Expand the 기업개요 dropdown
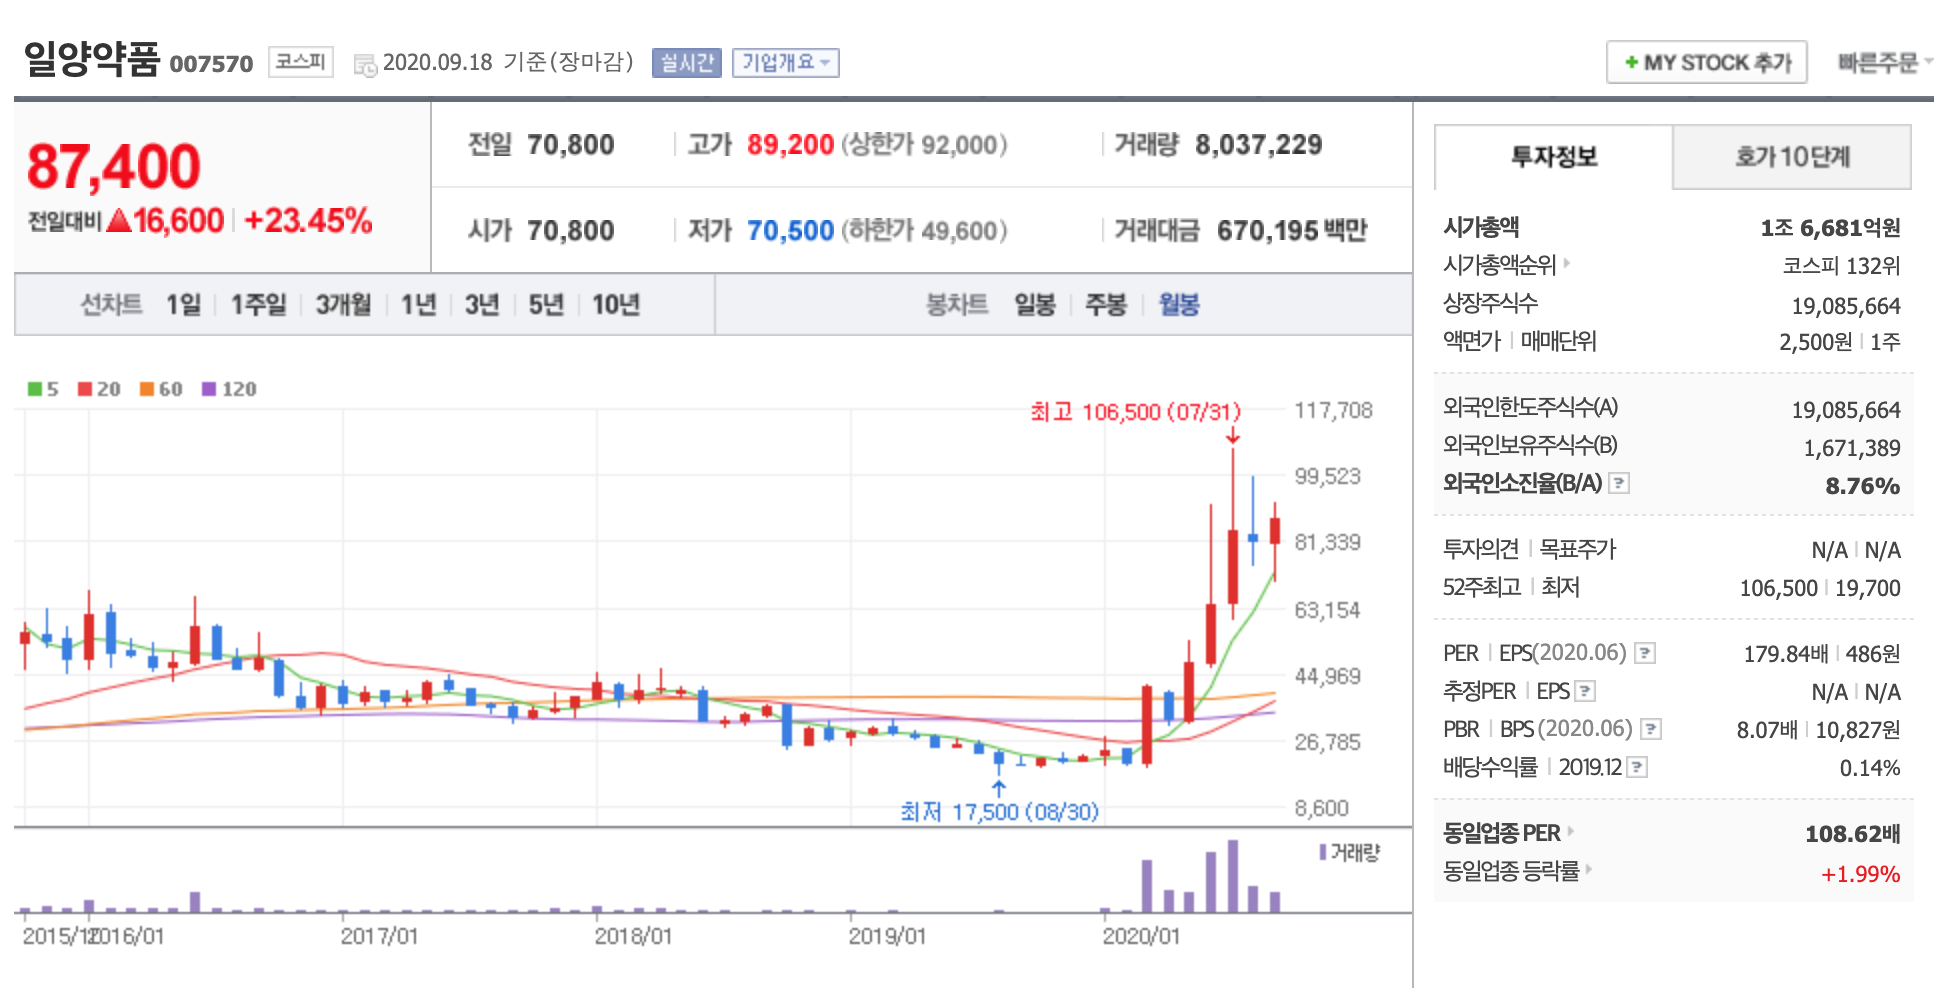 click(785, 63)
